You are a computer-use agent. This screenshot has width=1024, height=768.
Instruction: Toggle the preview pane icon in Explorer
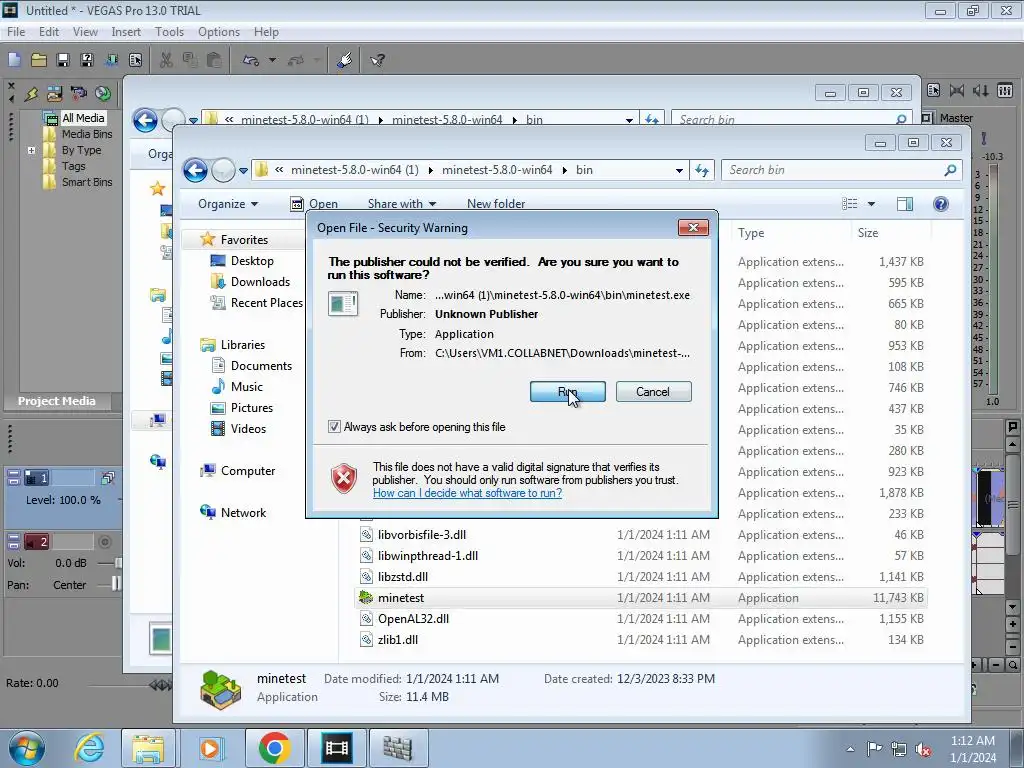[x=904, y=204]
